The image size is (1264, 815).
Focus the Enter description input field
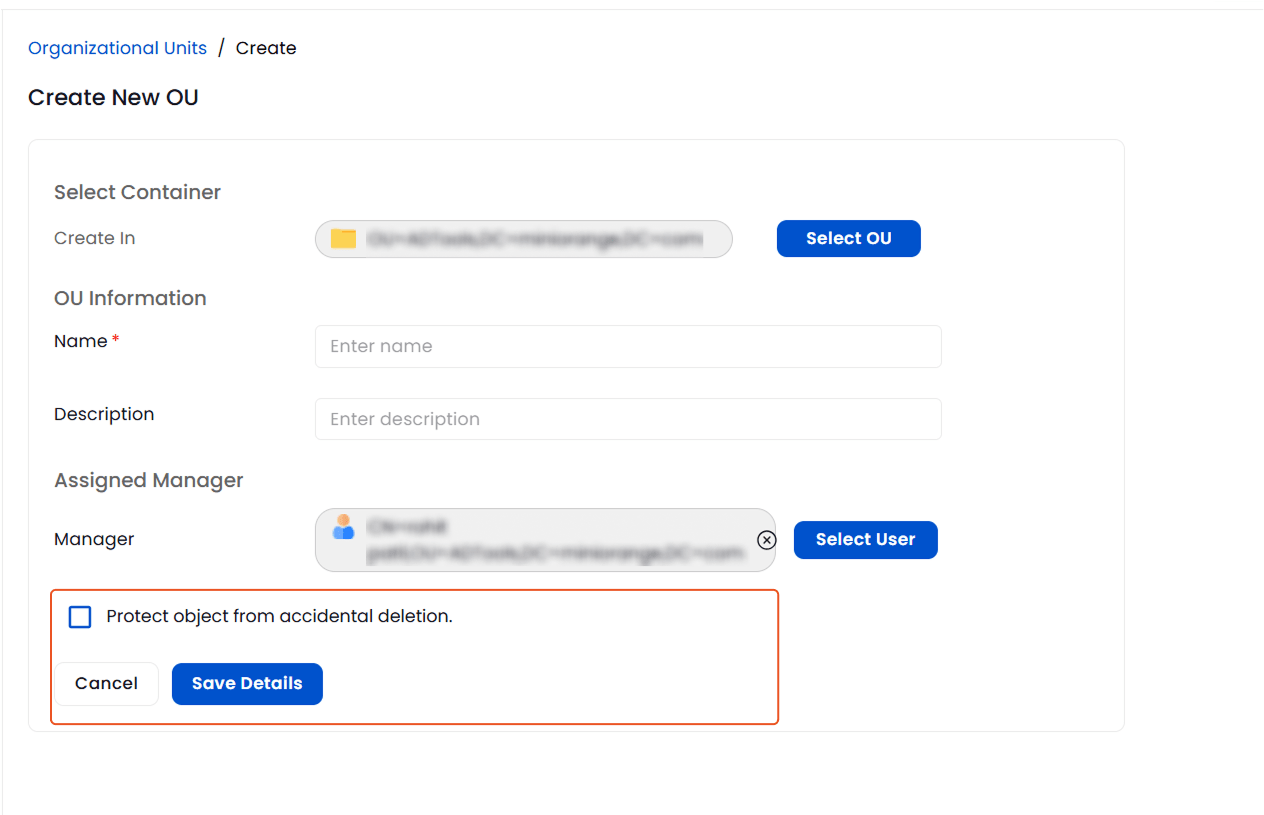[627, 418]
